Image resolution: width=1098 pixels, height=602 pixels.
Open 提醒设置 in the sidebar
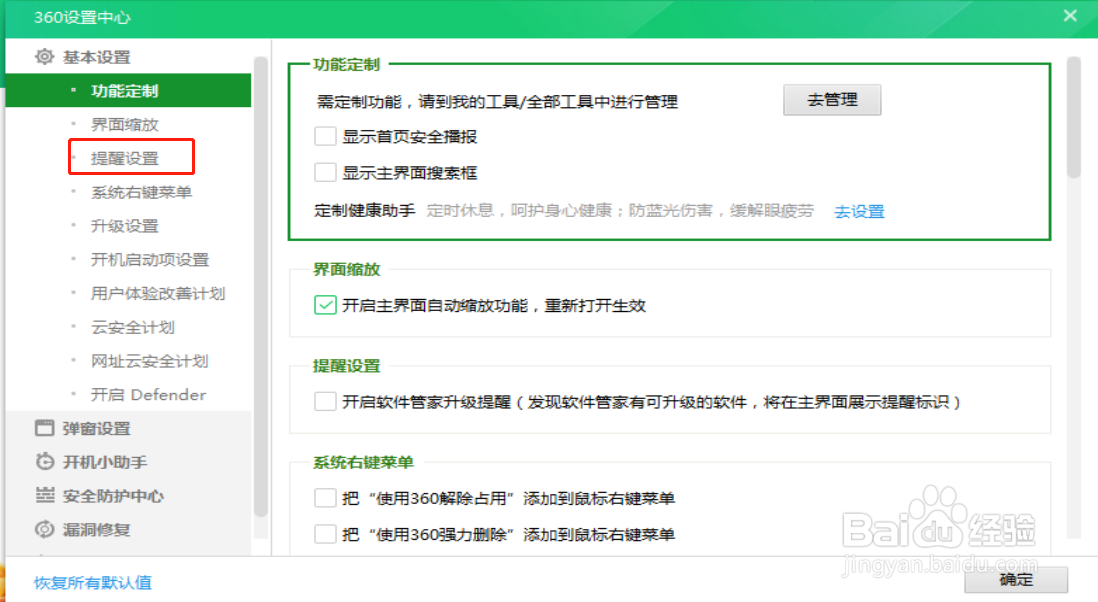(125, 158)
